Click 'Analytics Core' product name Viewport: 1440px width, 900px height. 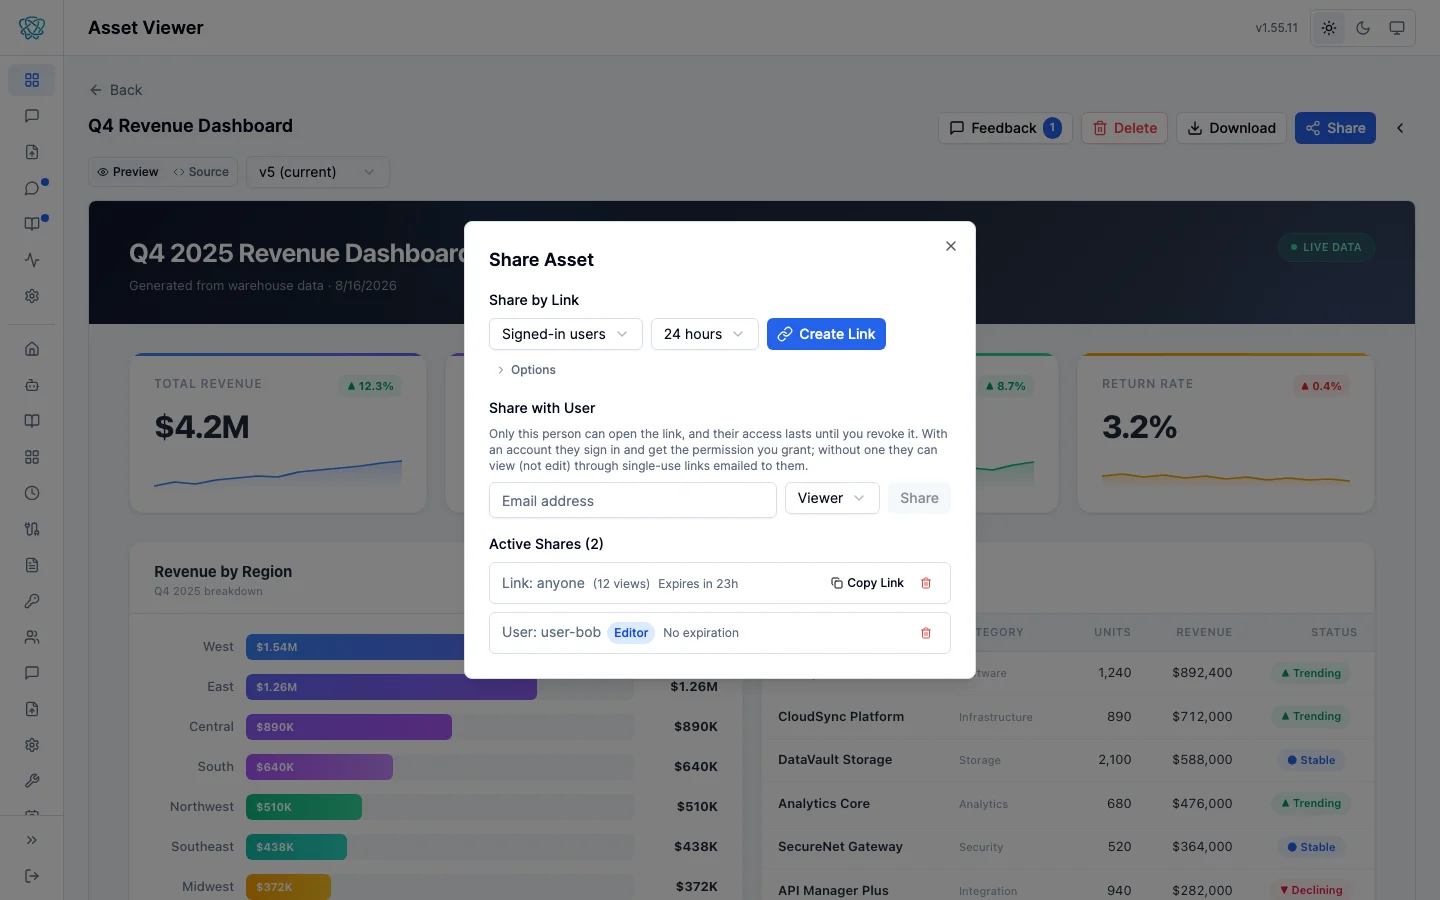tap(824, 804)
